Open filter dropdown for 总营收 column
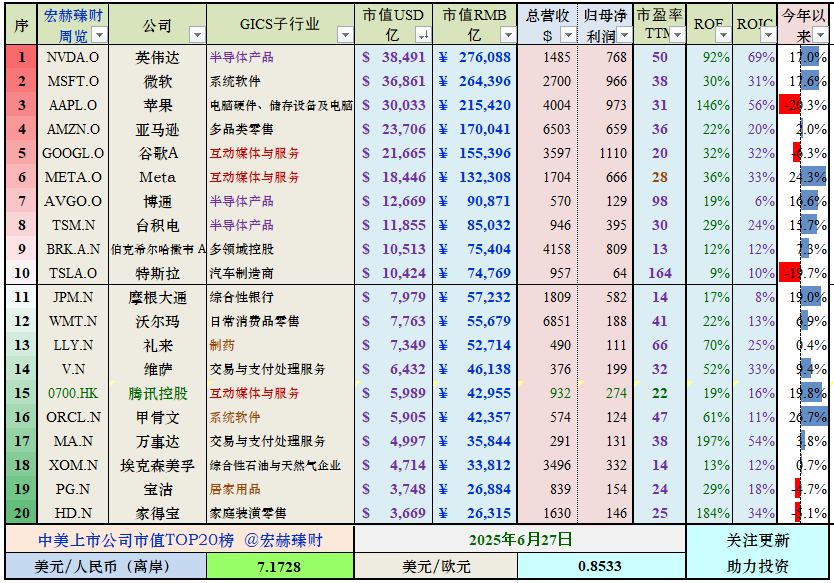The width and height of the screenshot is (834, 583). 569,35
